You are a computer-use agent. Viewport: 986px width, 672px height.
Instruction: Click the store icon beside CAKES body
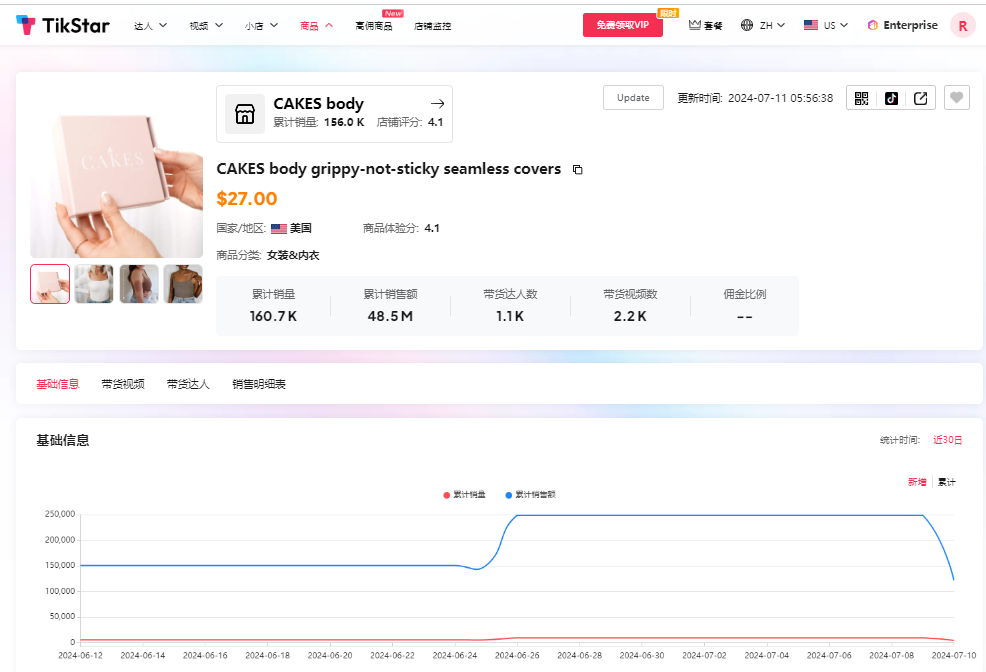click(245, 112)
